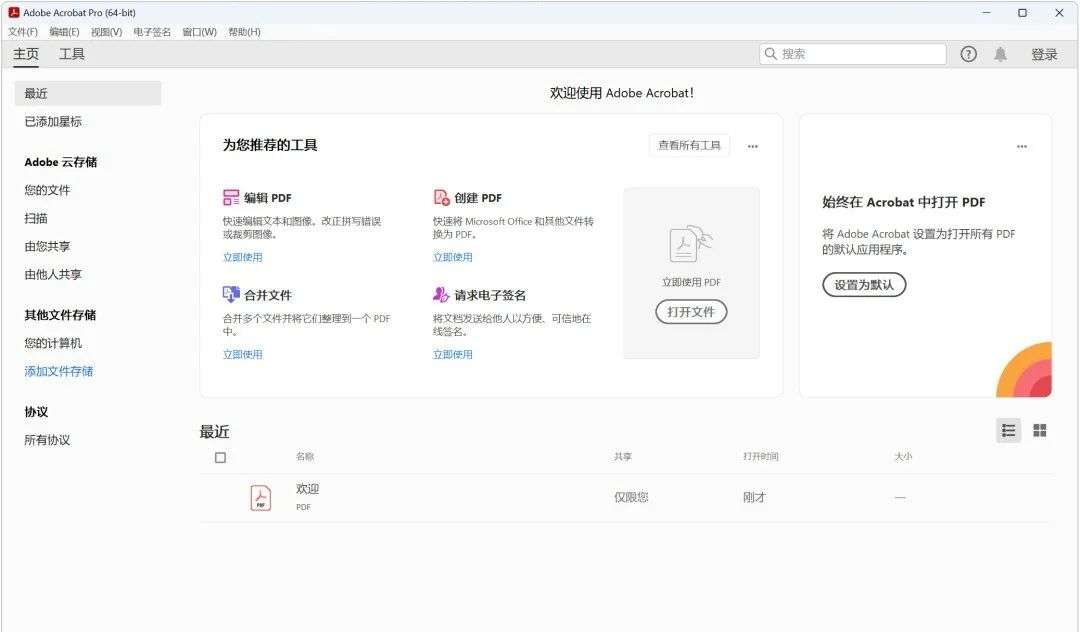Switch to the grid thumbnail view icon

pos(1040,430)
